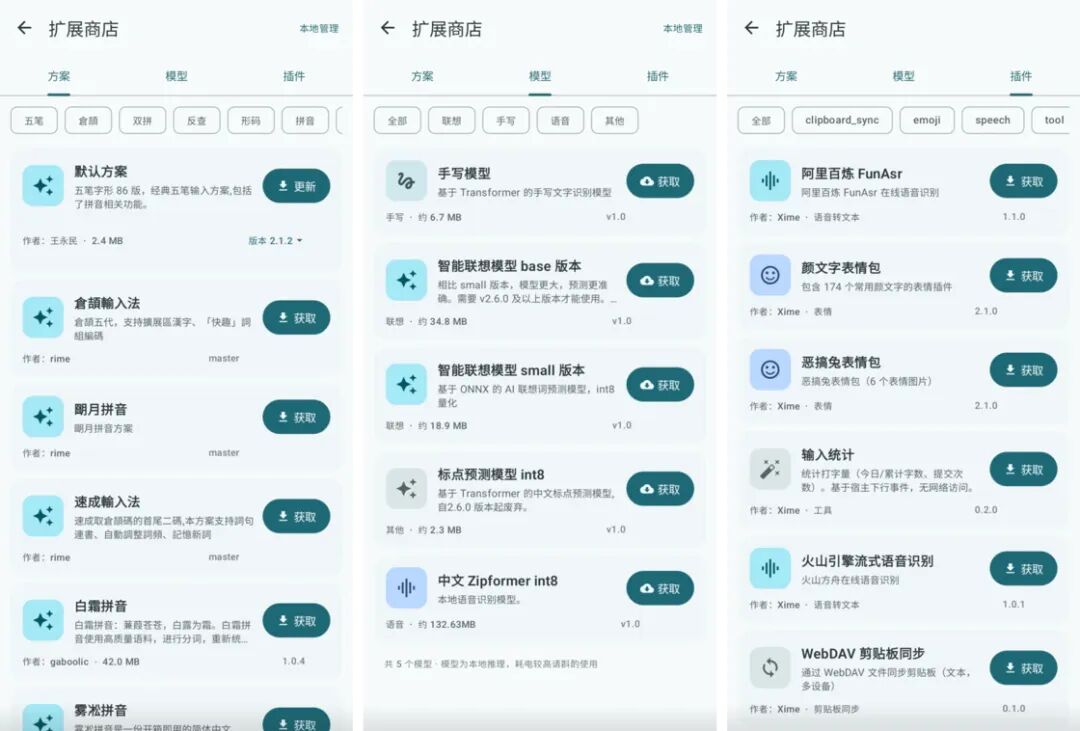Filter schemes by 双拼 chip
The width and height of the screenshot is (1080, 731).
[x=143, y=121]
